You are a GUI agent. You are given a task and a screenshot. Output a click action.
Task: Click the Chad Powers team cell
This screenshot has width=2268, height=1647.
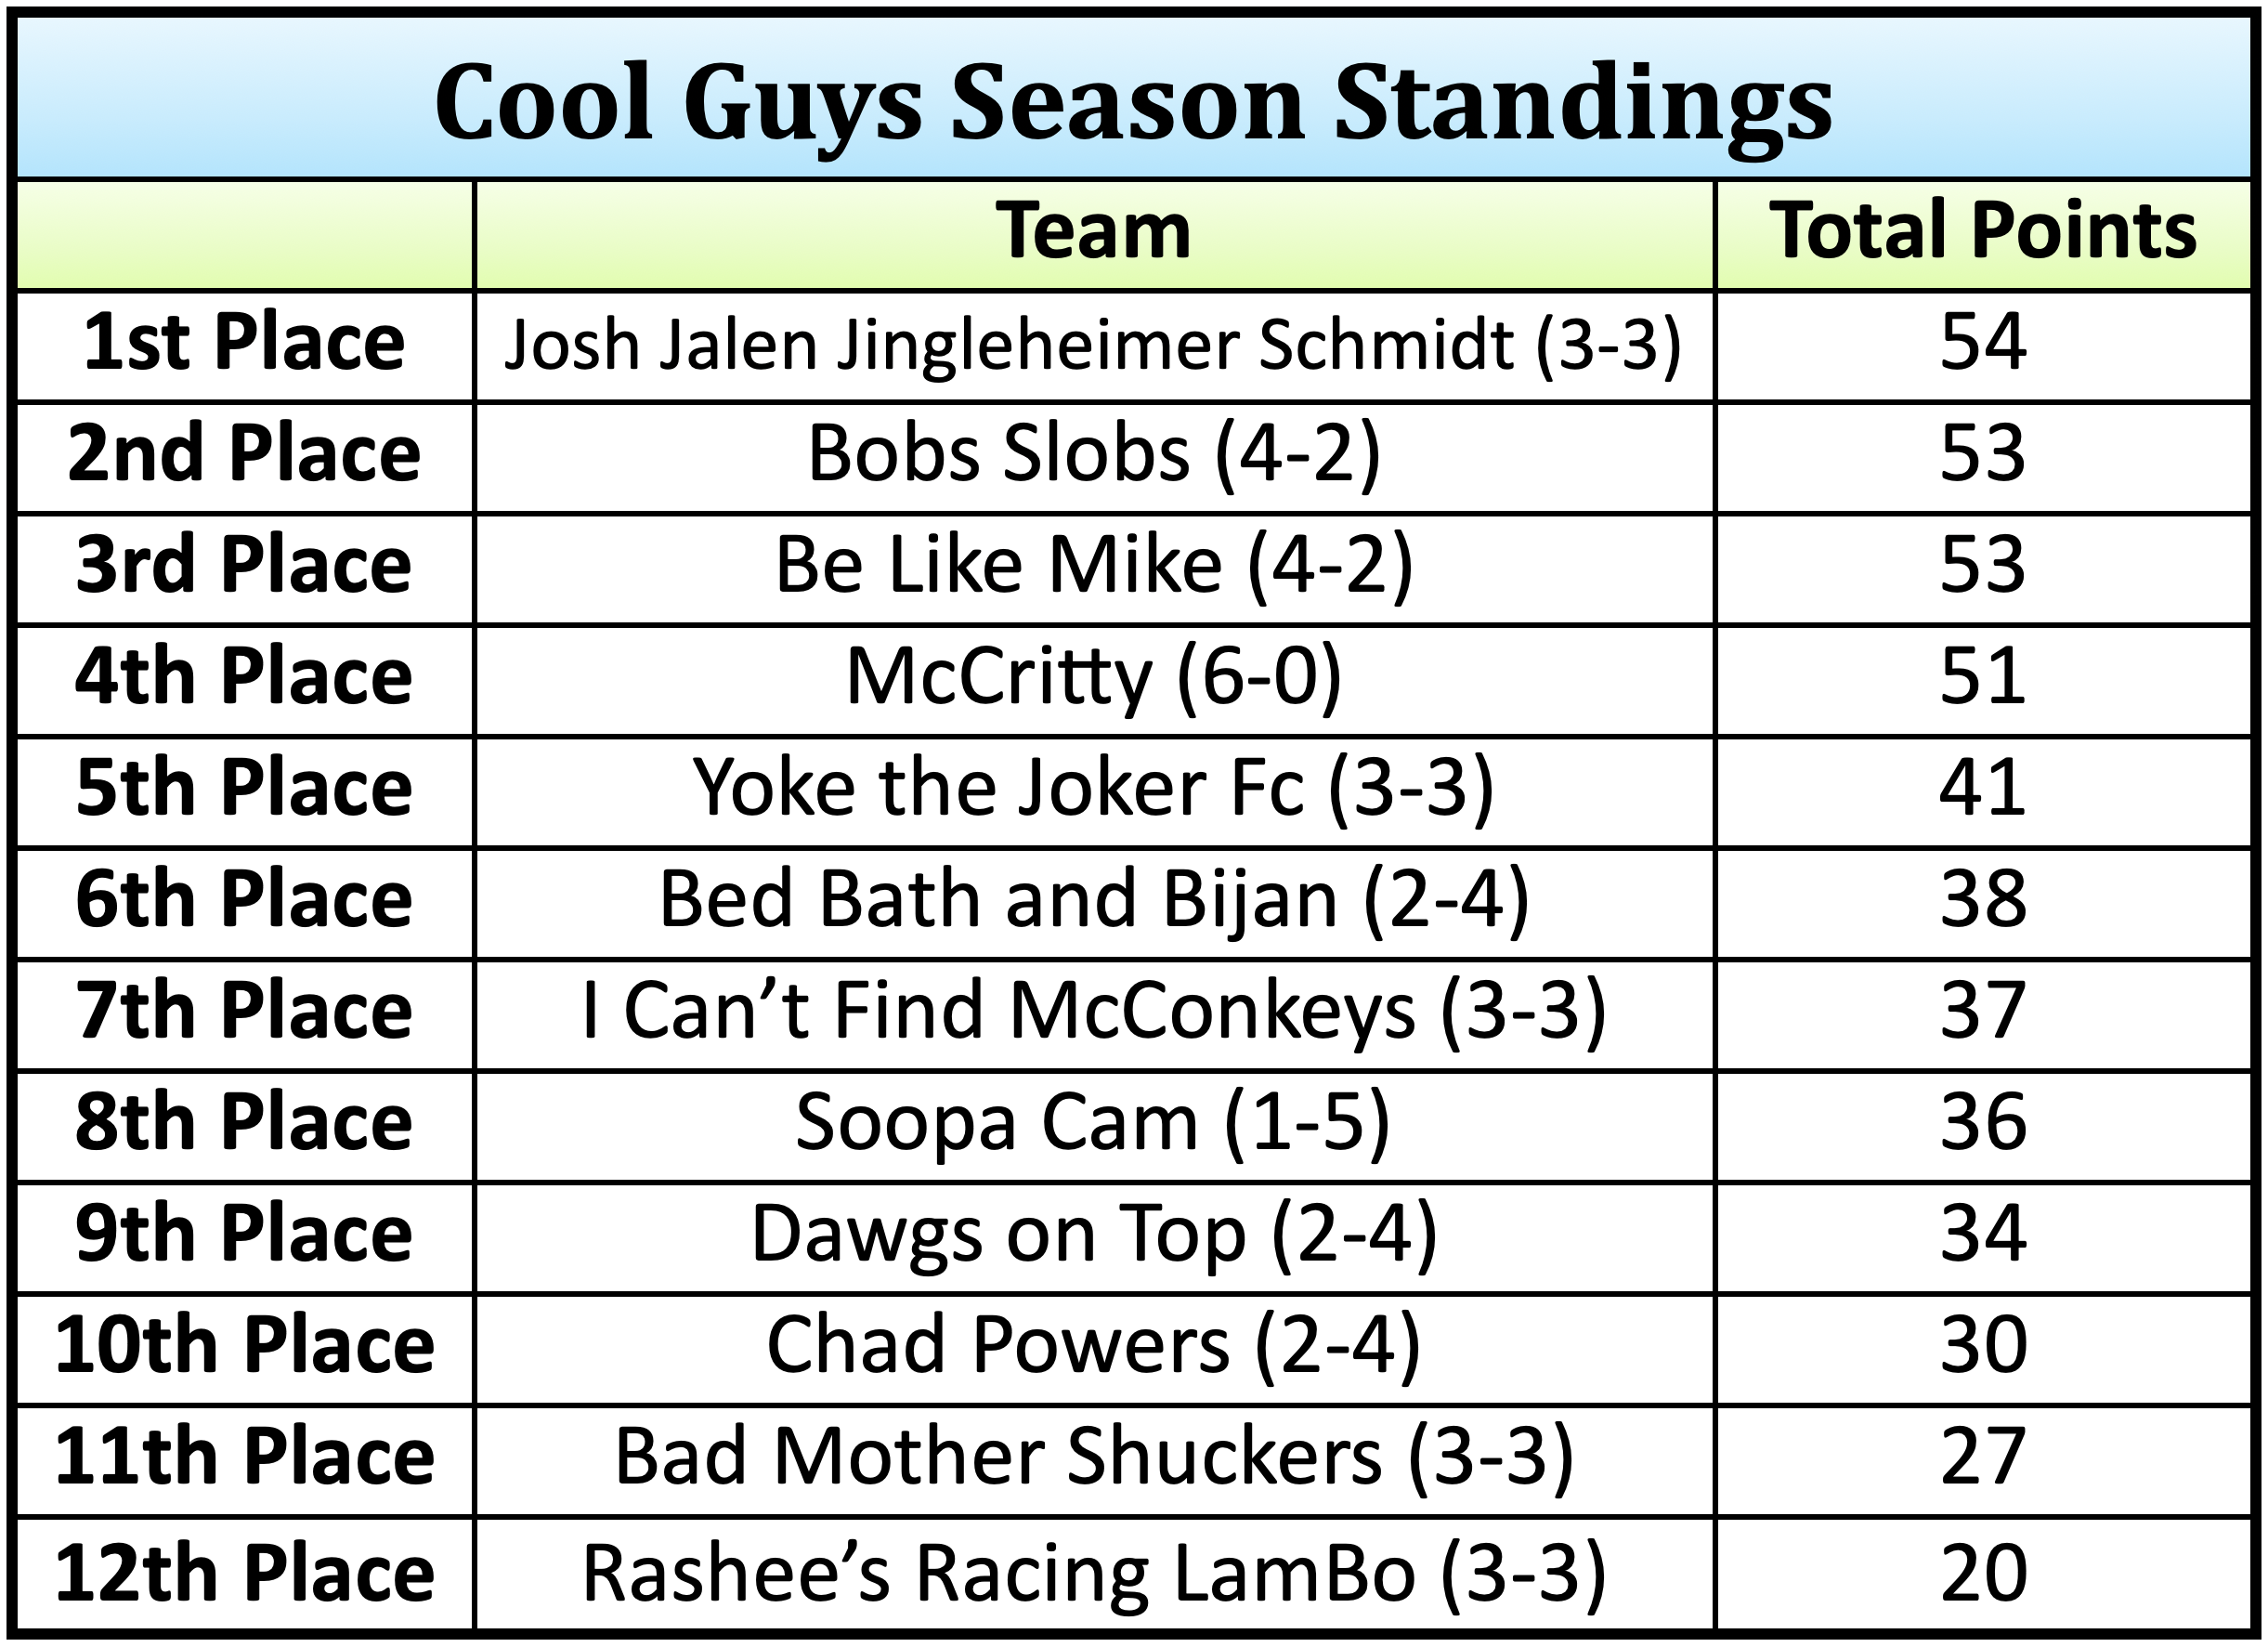point(1093,1345)
